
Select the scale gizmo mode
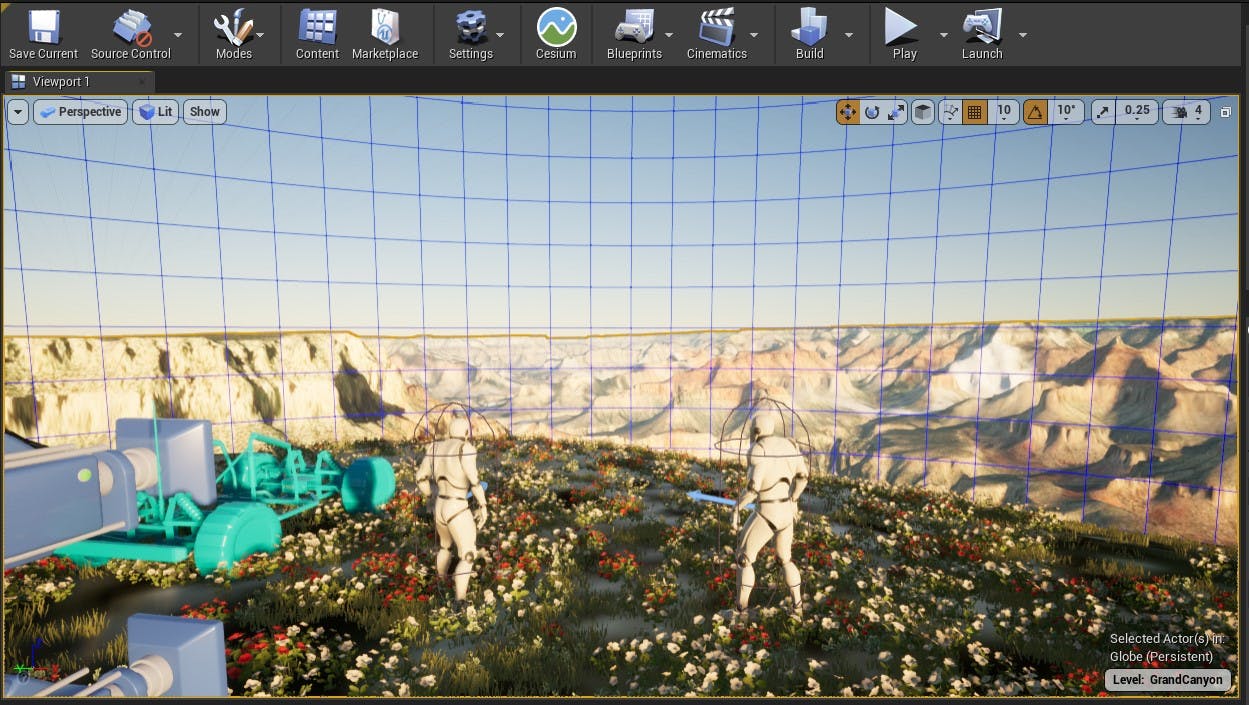(896, 112)
